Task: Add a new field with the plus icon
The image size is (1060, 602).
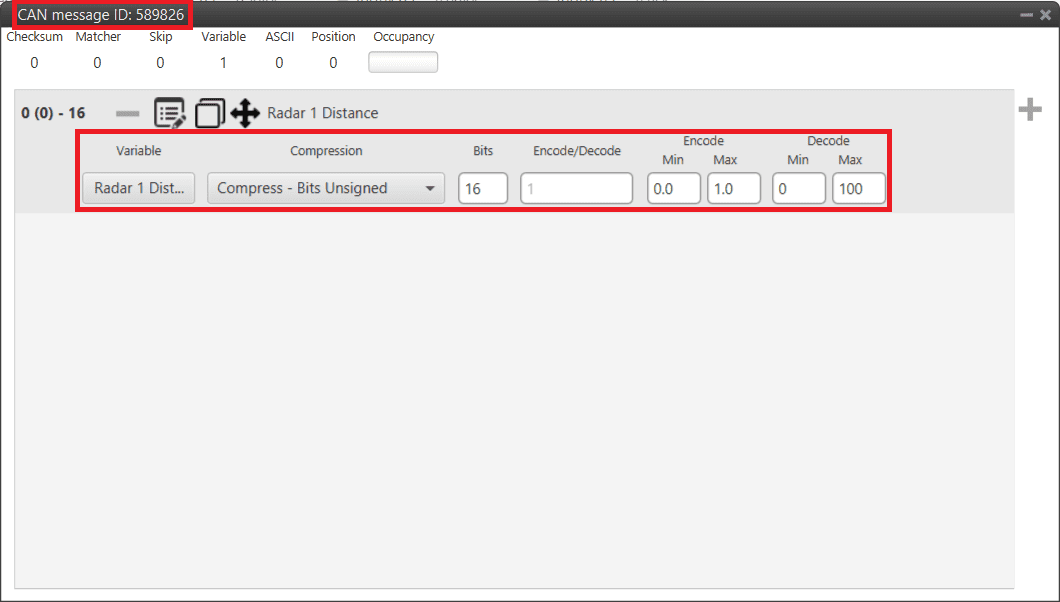Action: (x=1029, y=110)
